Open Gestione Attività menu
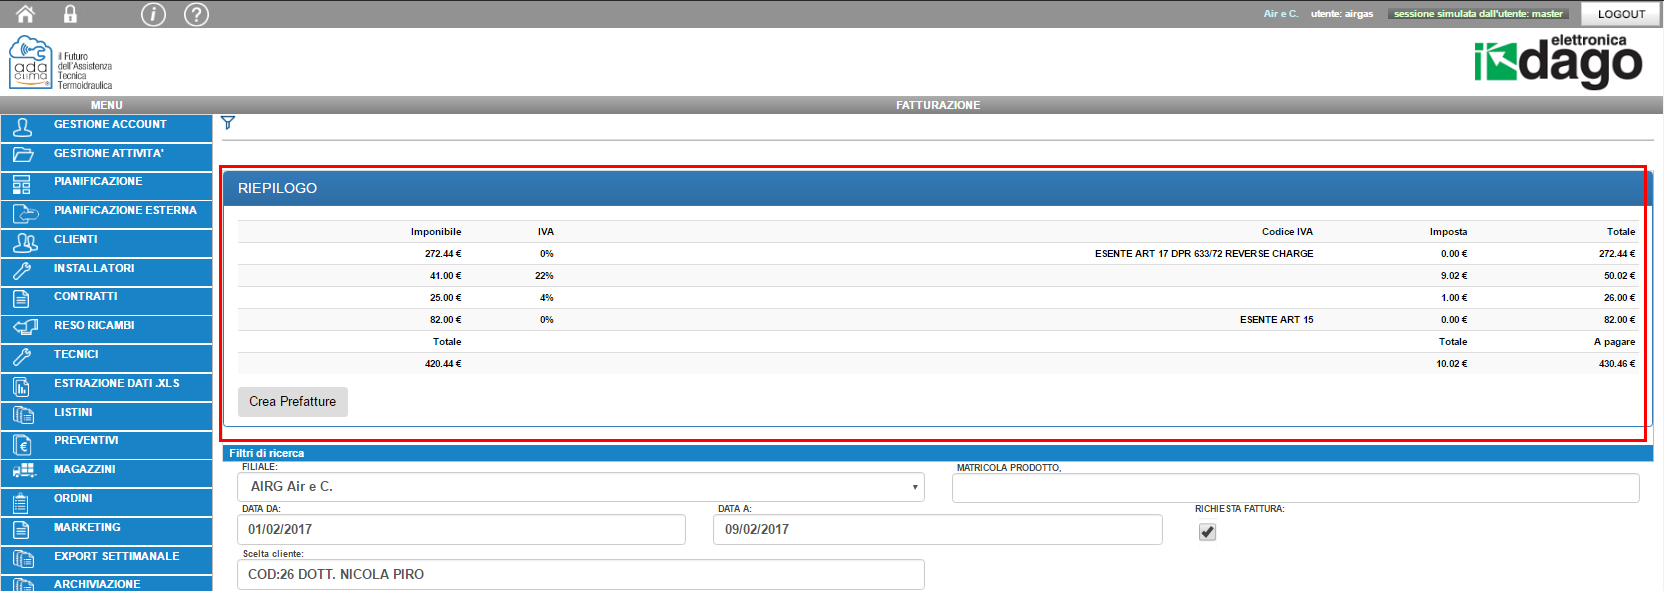Screen dimensions: 1664x591 pos(106,157)
